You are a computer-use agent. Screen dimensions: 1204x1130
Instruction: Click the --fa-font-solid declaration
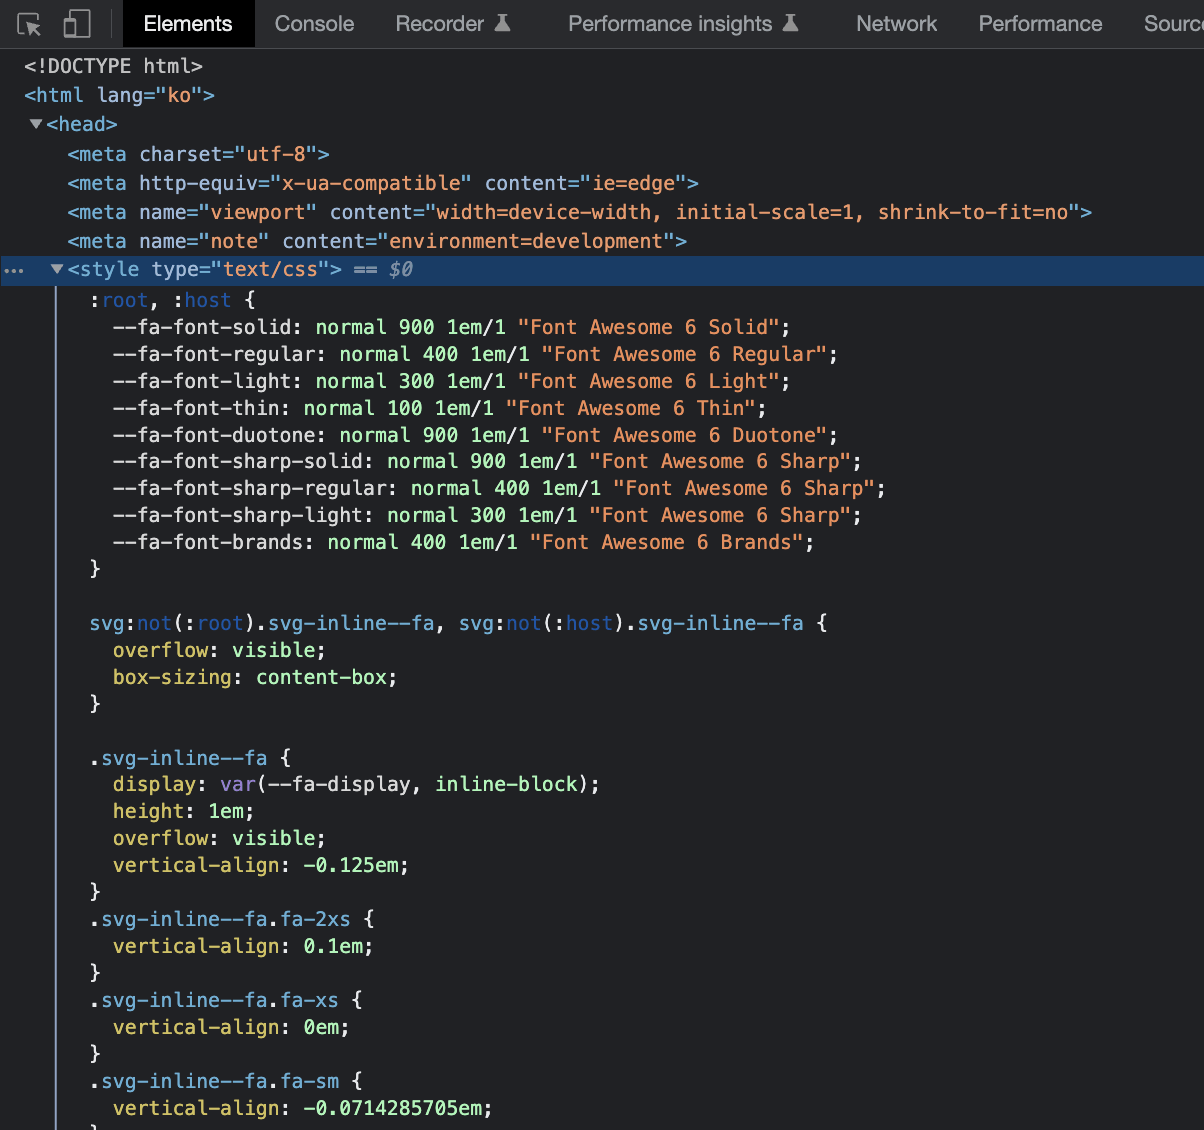pos(451,327)
